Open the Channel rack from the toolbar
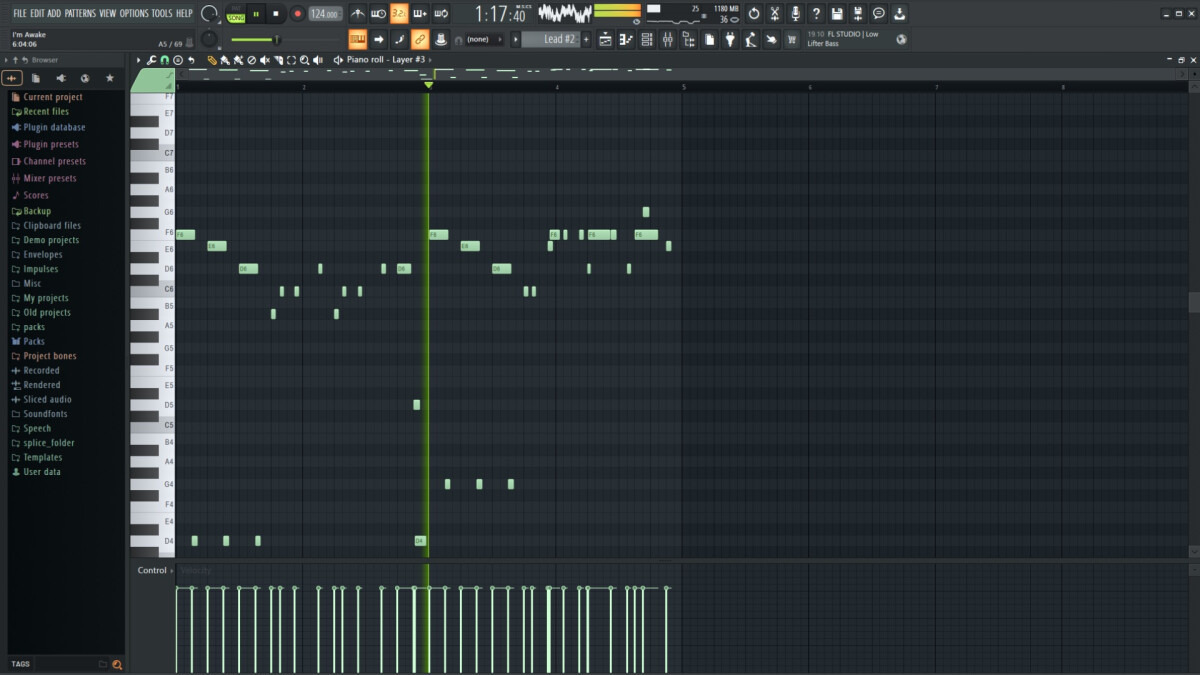Screen dimensions: 1200x675 pos(646,40)
